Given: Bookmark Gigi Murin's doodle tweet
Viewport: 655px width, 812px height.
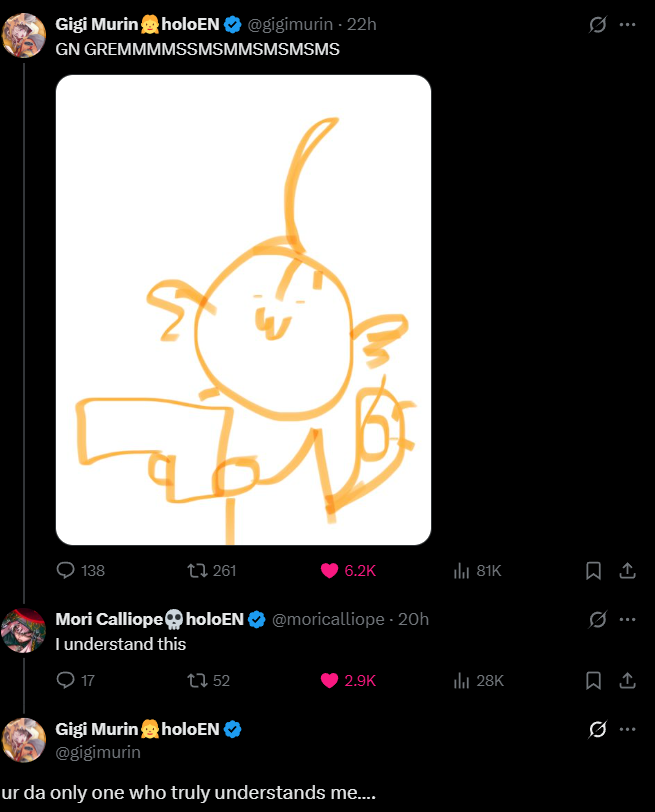Looking at the screenshot, I should 593,570.
